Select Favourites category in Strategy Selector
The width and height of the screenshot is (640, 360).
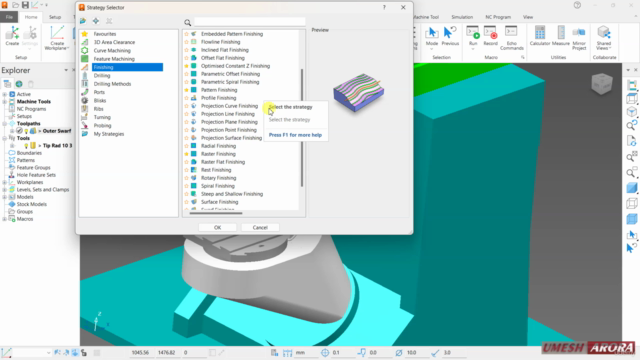[x=104, y=34]
